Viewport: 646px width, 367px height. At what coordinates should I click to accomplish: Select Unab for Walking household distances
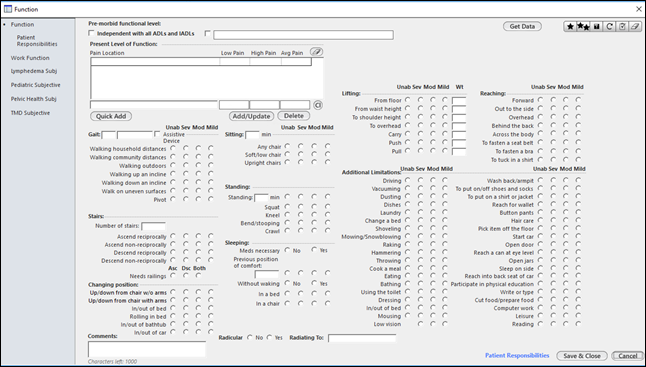173,147
